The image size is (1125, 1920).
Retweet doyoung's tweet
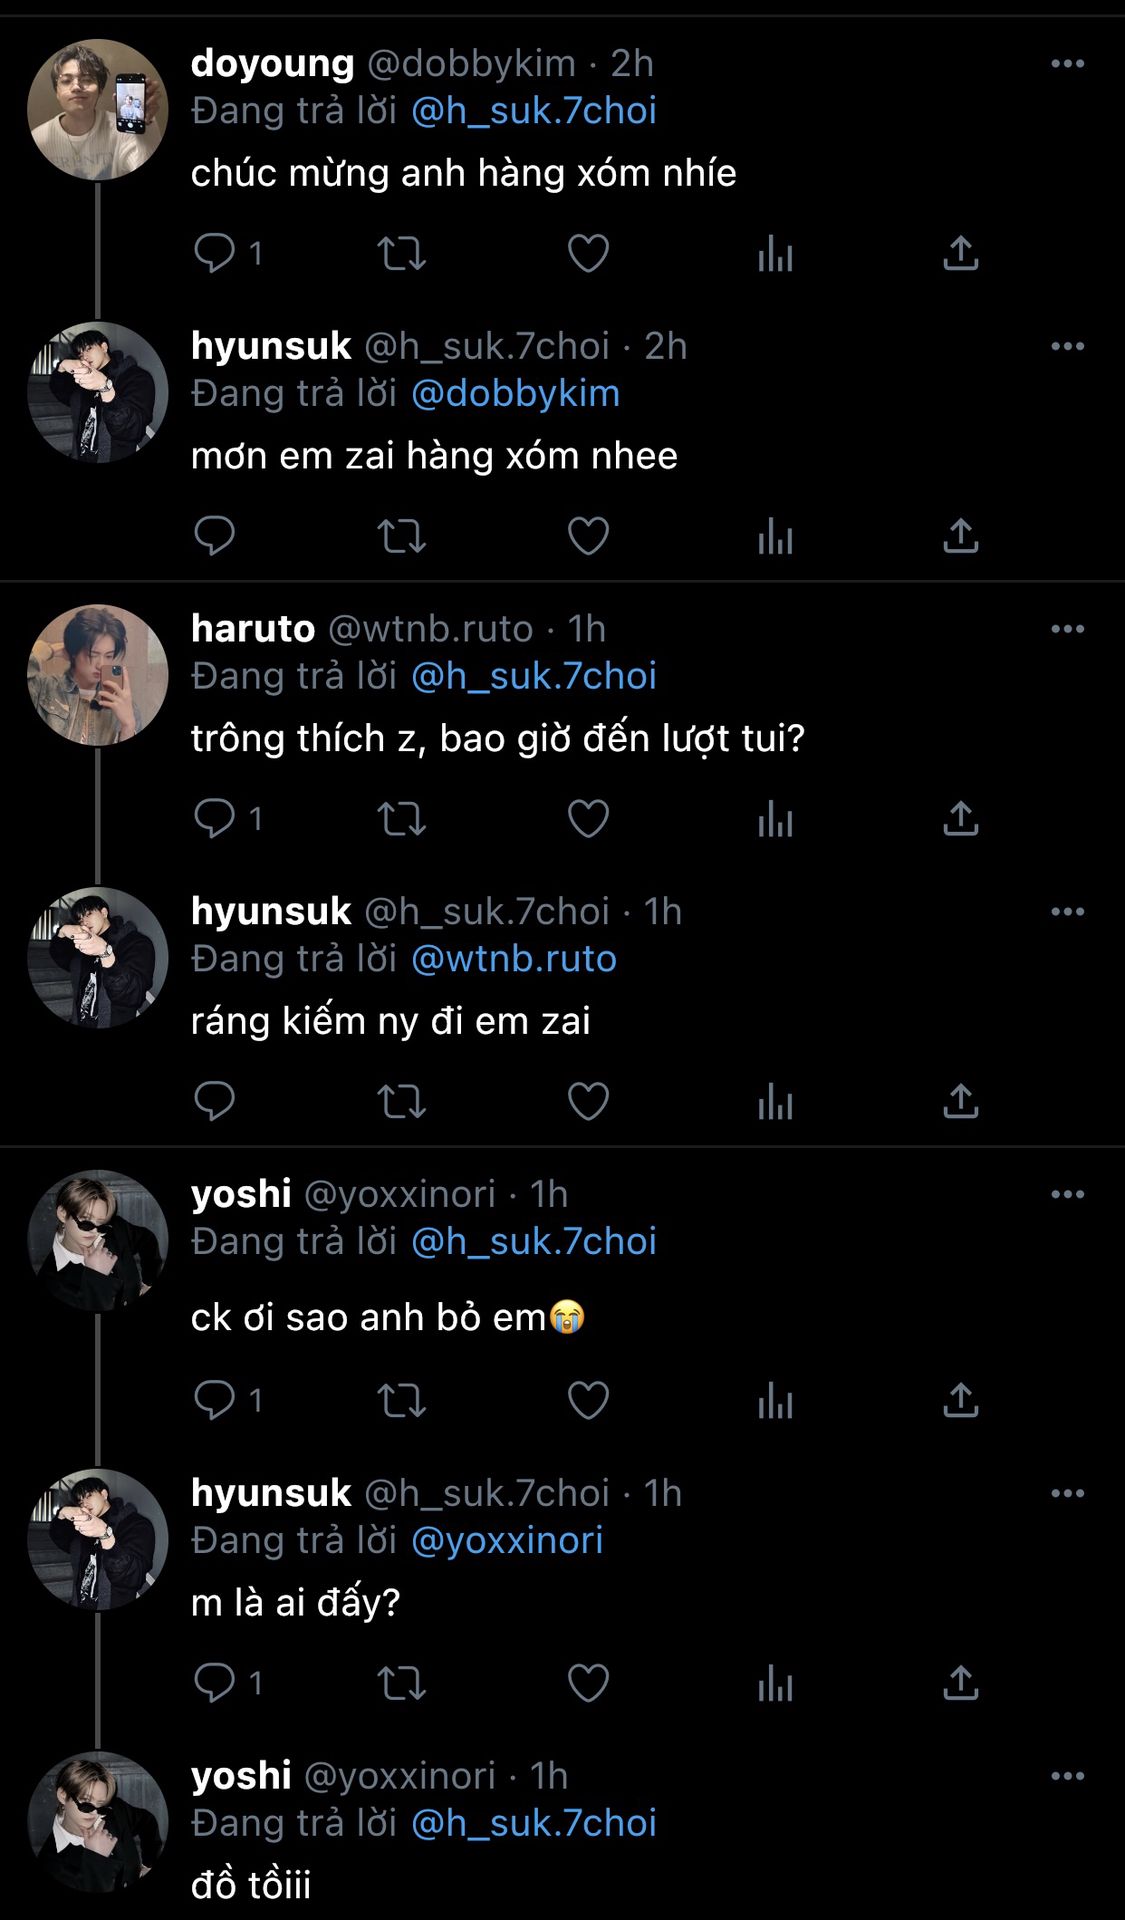[401, 253]
